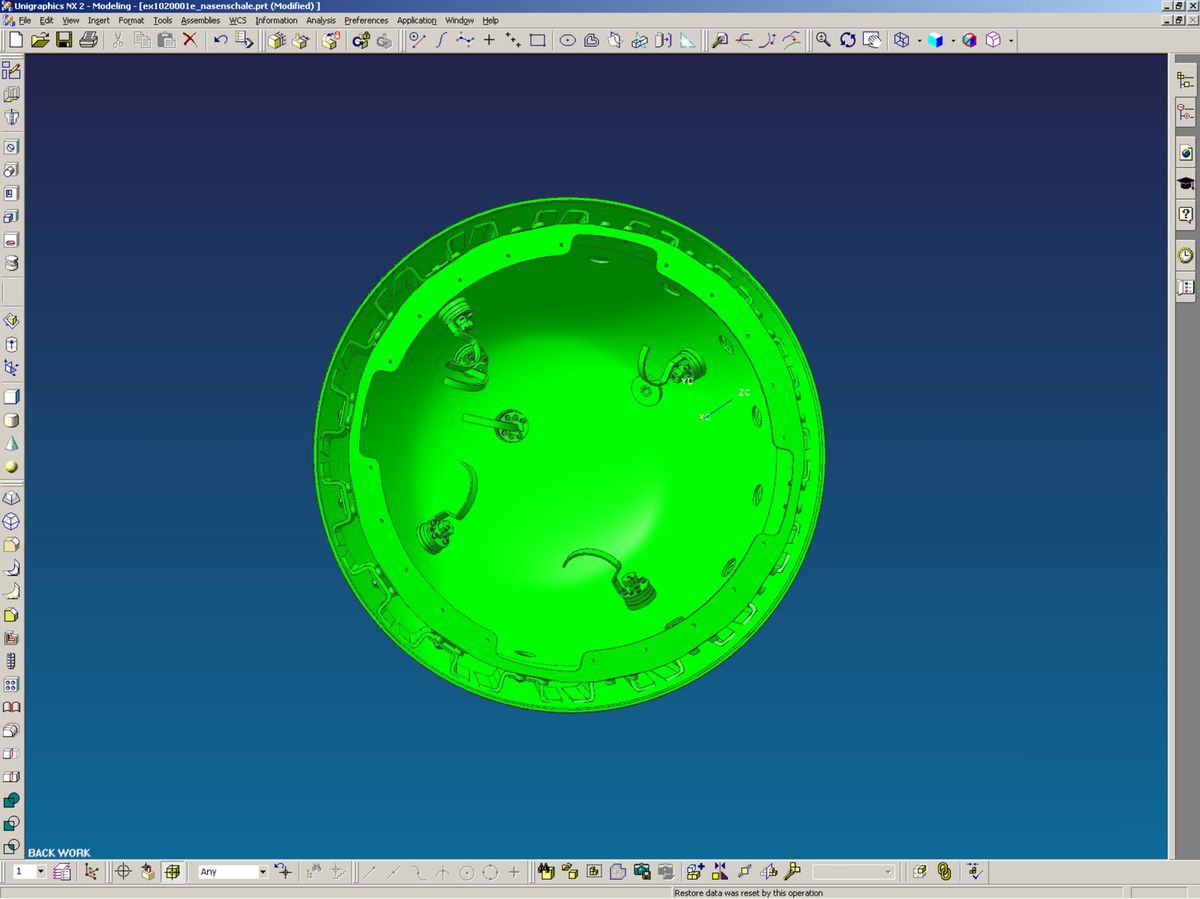Click the Layer Settings icon beside layer box
Screen dimensions: 1200x899
[x=62, y=872]
